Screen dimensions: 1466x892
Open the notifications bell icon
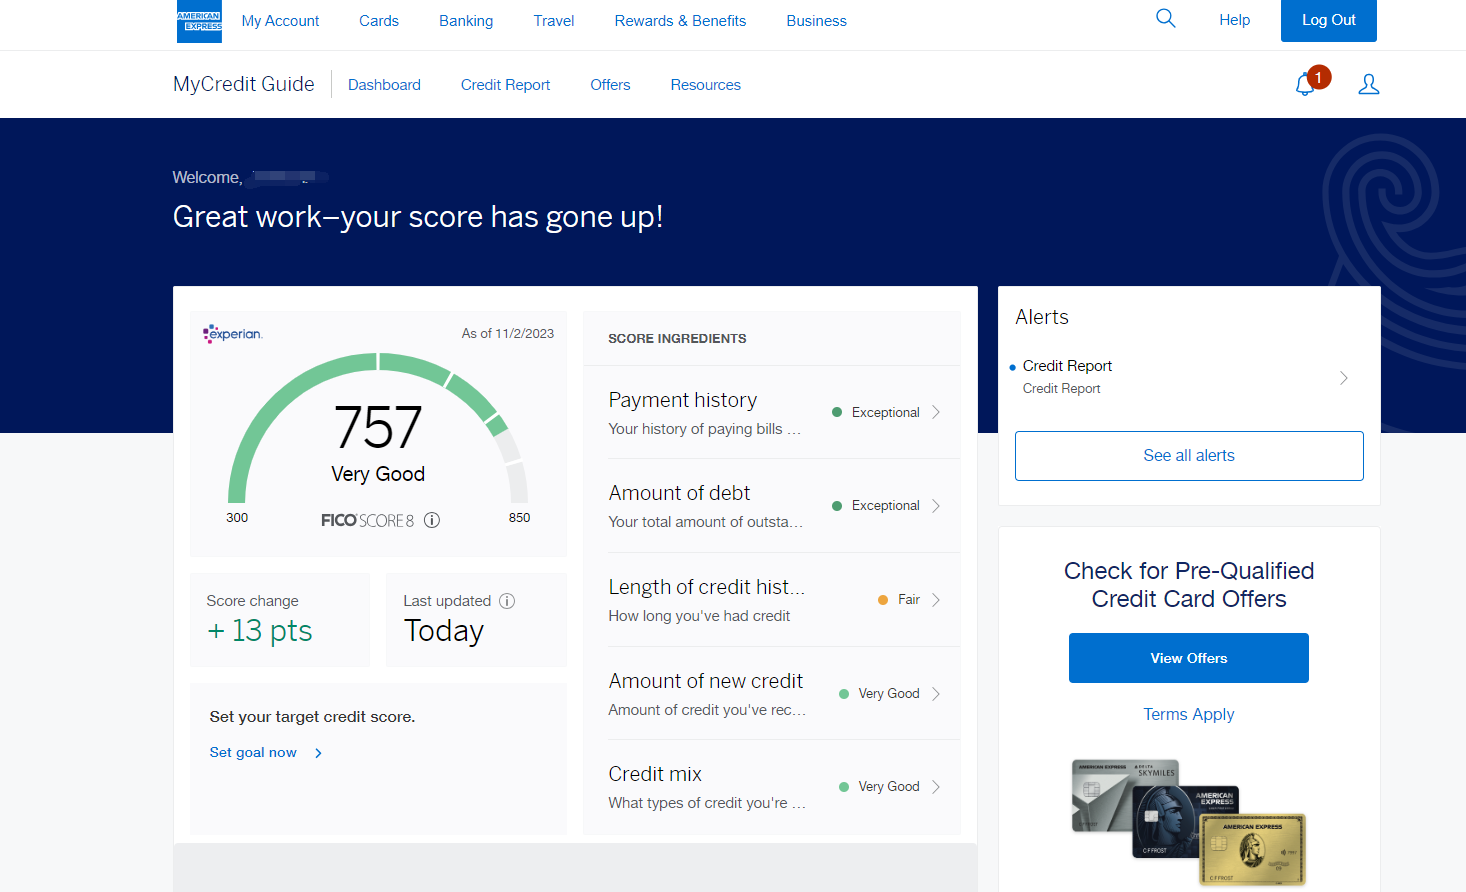(1305, 85)
